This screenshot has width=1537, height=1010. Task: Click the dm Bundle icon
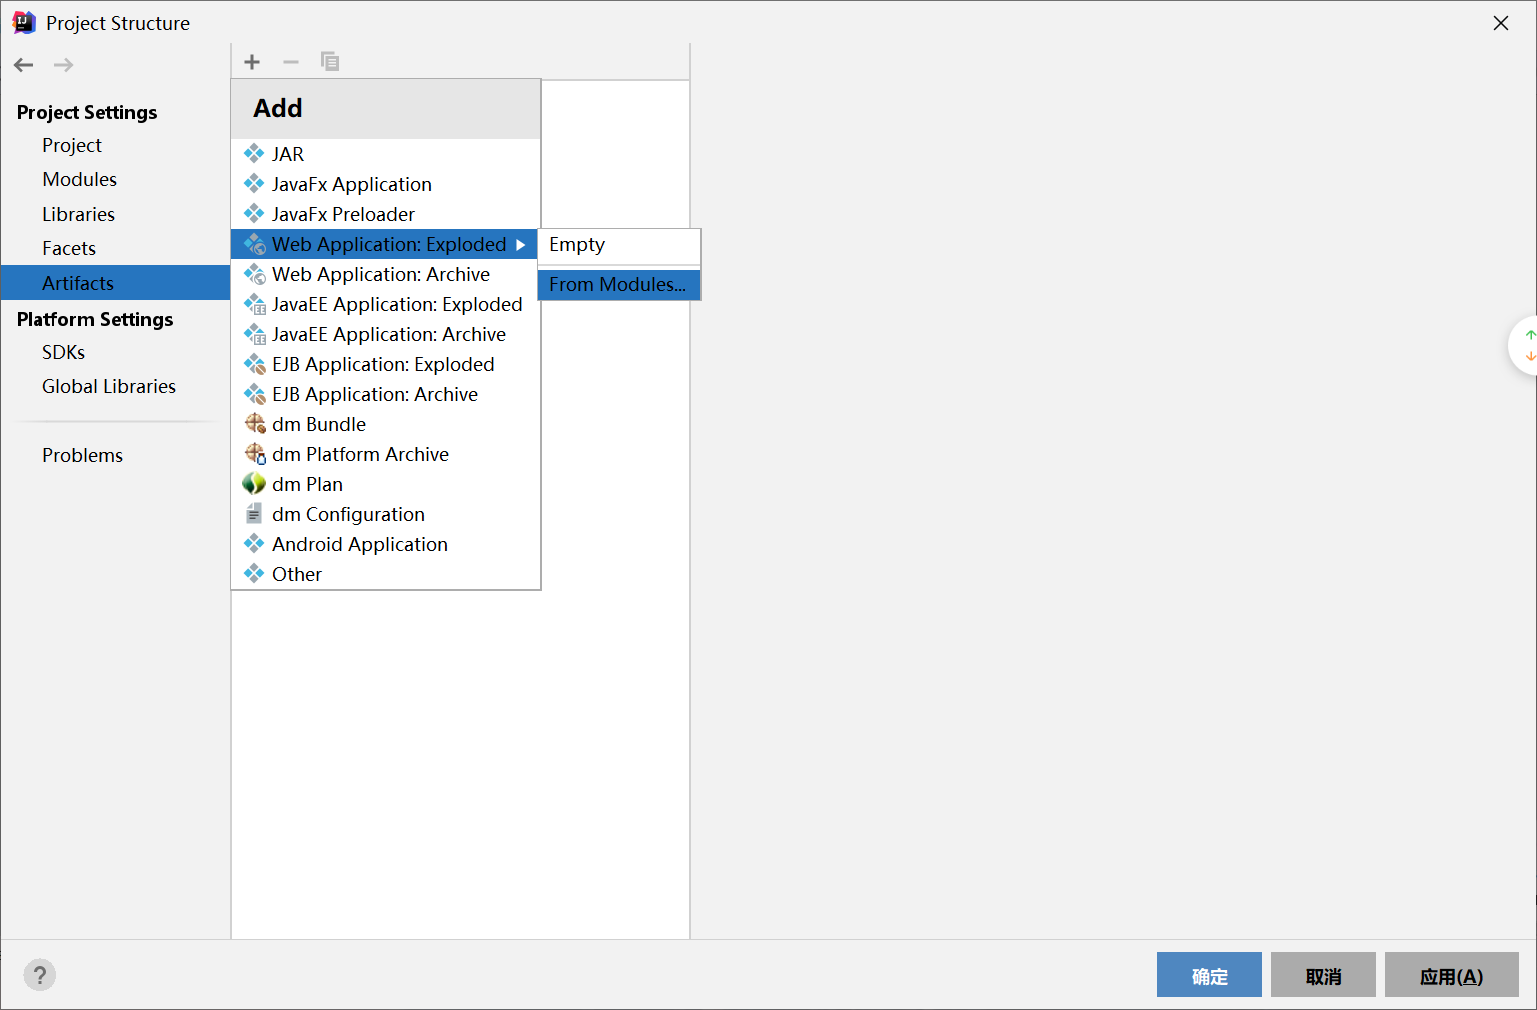pyautogui.click(x=255, y=424)
